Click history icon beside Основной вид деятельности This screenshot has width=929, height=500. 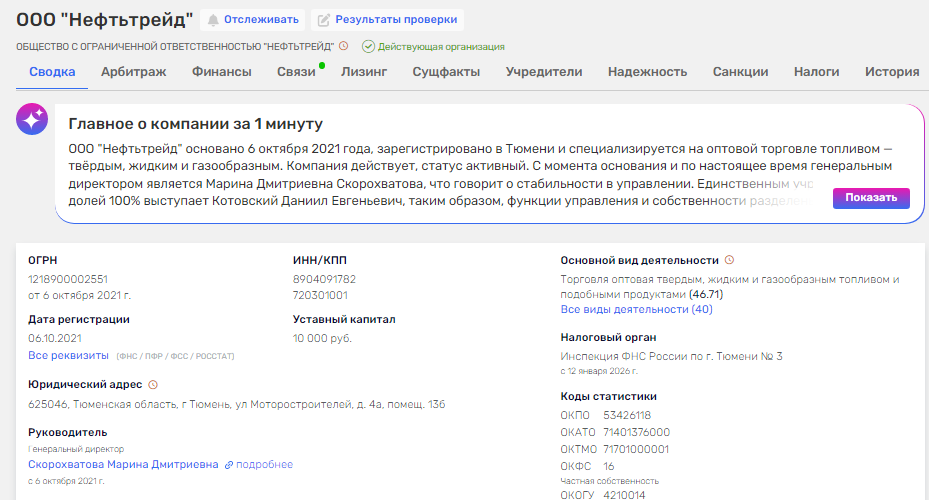coord(729,260)
